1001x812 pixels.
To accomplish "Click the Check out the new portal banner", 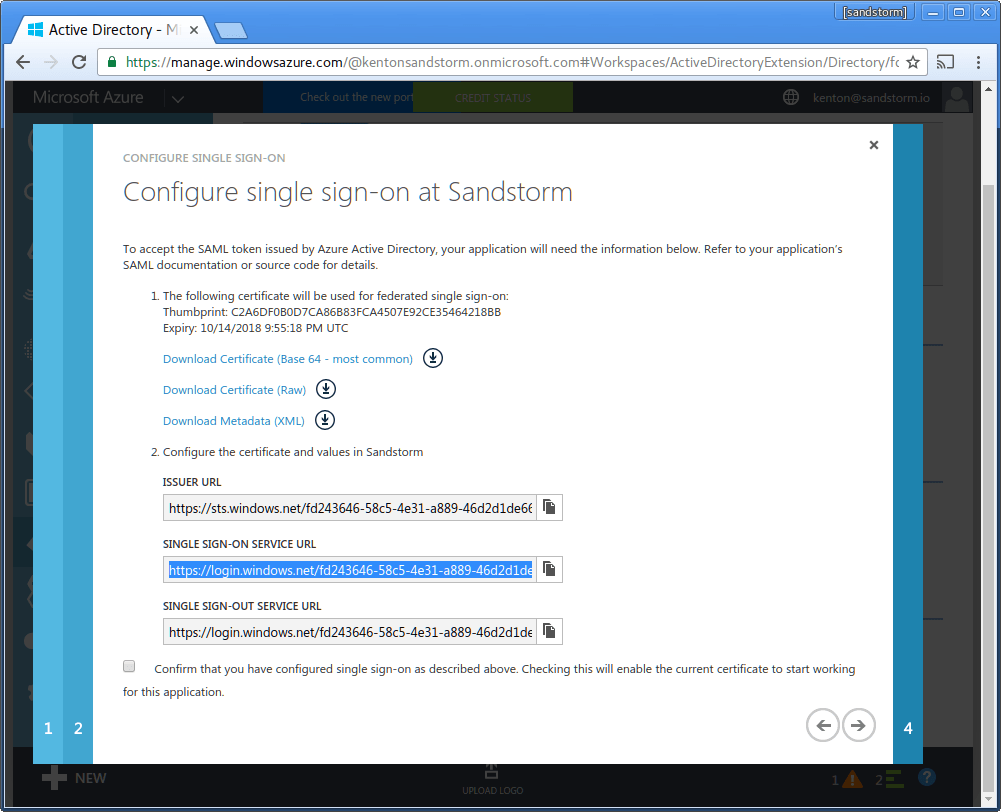I will click(338, 97).
